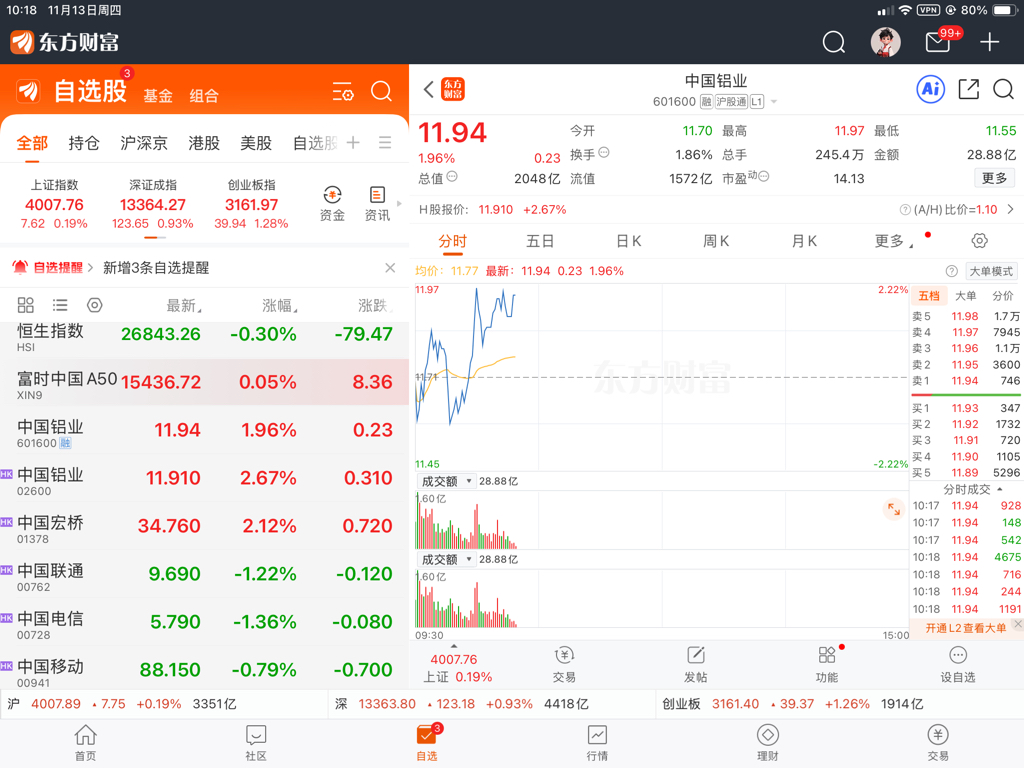Open help icon beside 大单模式
Viewport: 1024px width, 768px height.
coord(952,272)
